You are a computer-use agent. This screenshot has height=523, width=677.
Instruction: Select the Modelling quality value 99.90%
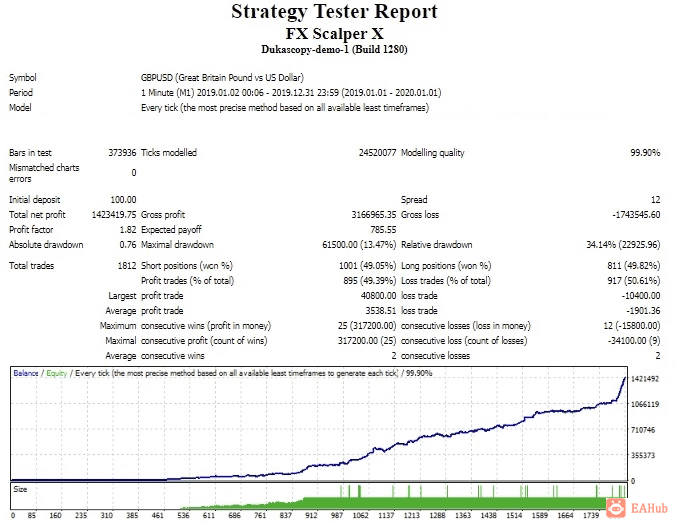pos(645,153)
